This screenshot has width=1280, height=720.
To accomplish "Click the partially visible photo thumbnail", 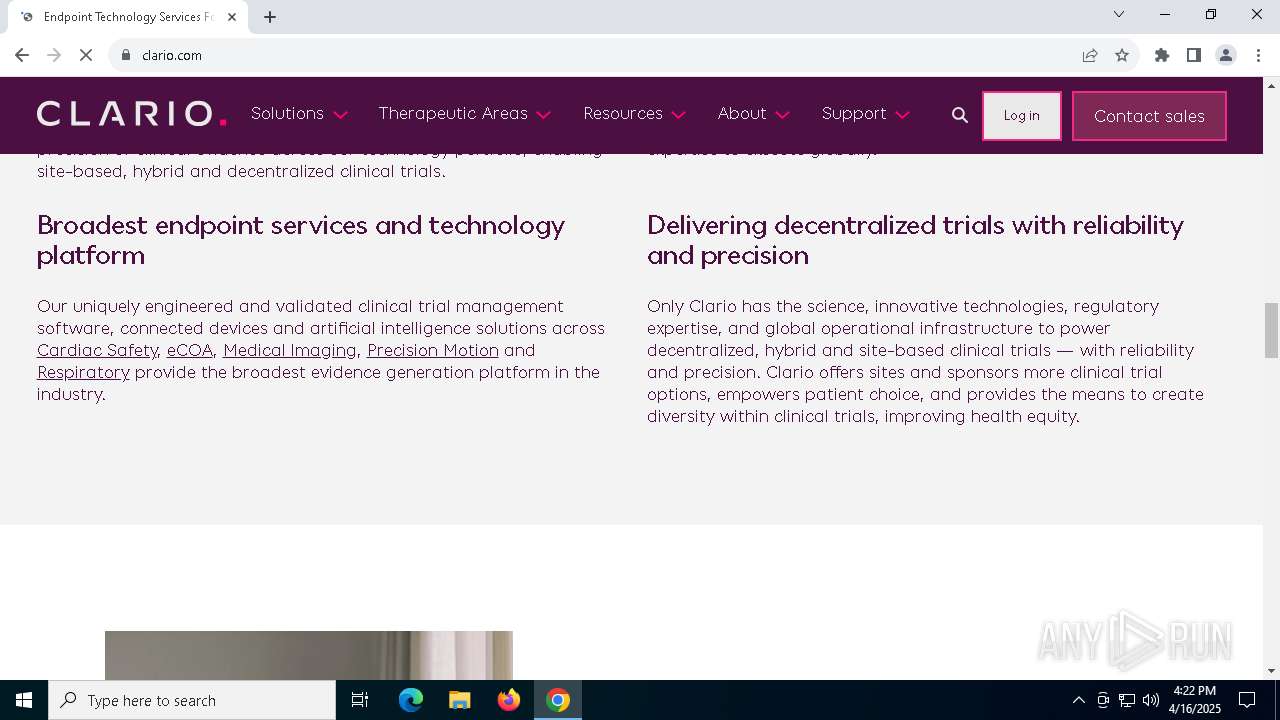I will 309,655.
